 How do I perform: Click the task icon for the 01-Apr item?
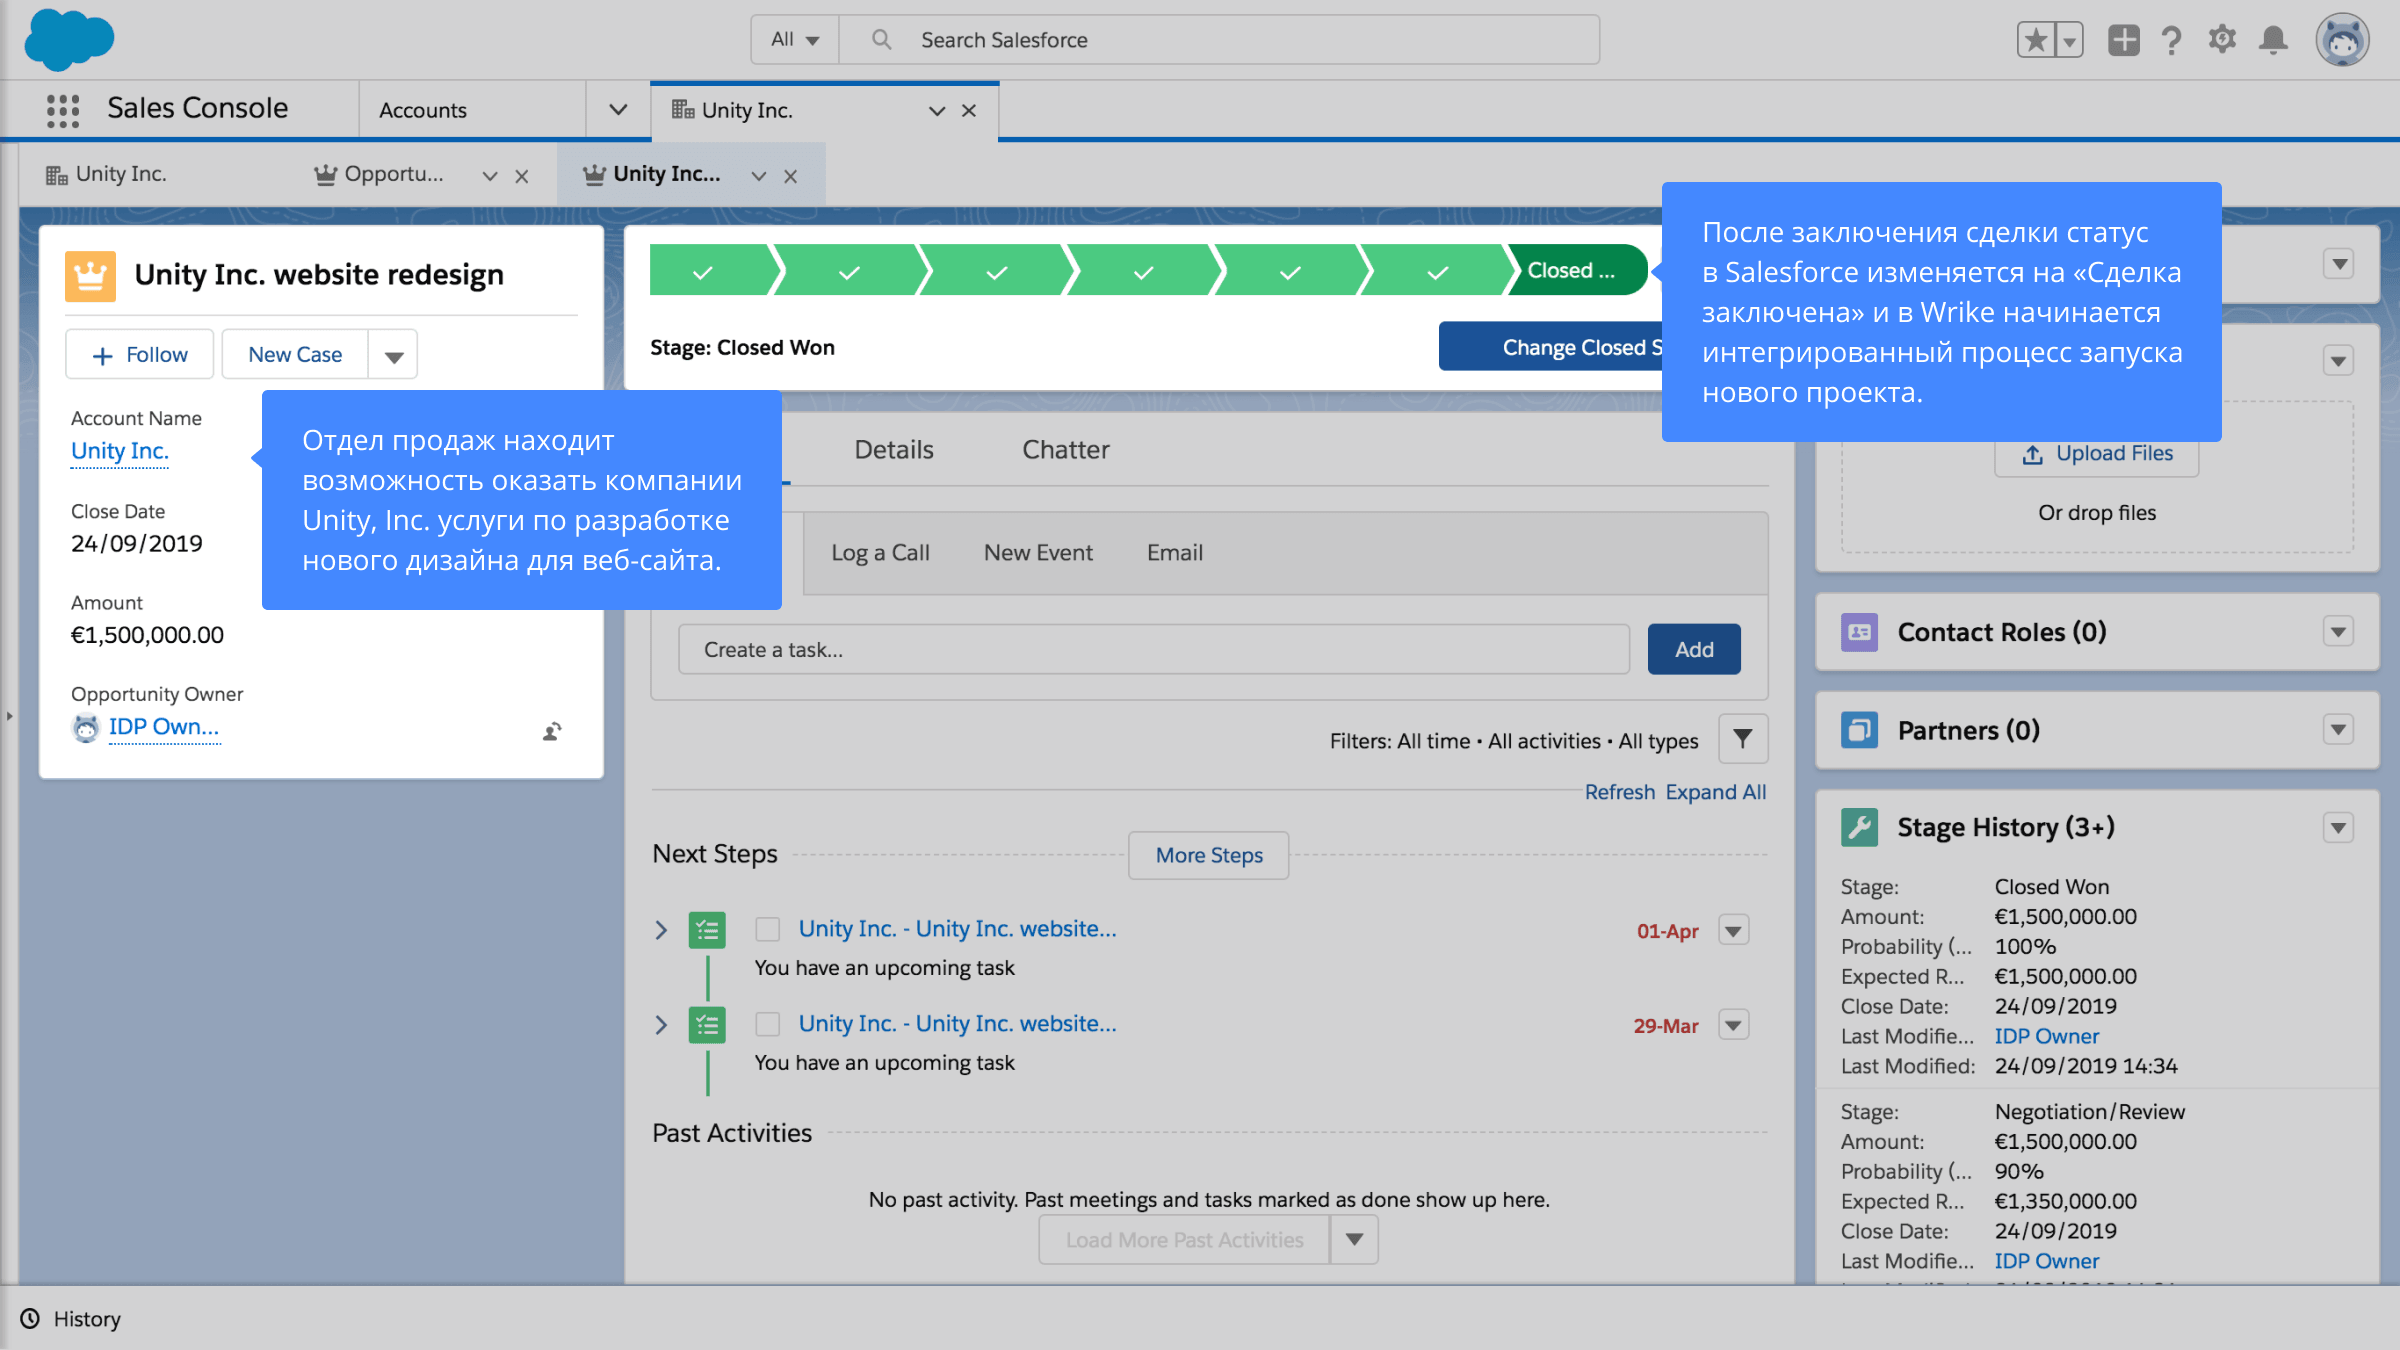click(707, 930)
